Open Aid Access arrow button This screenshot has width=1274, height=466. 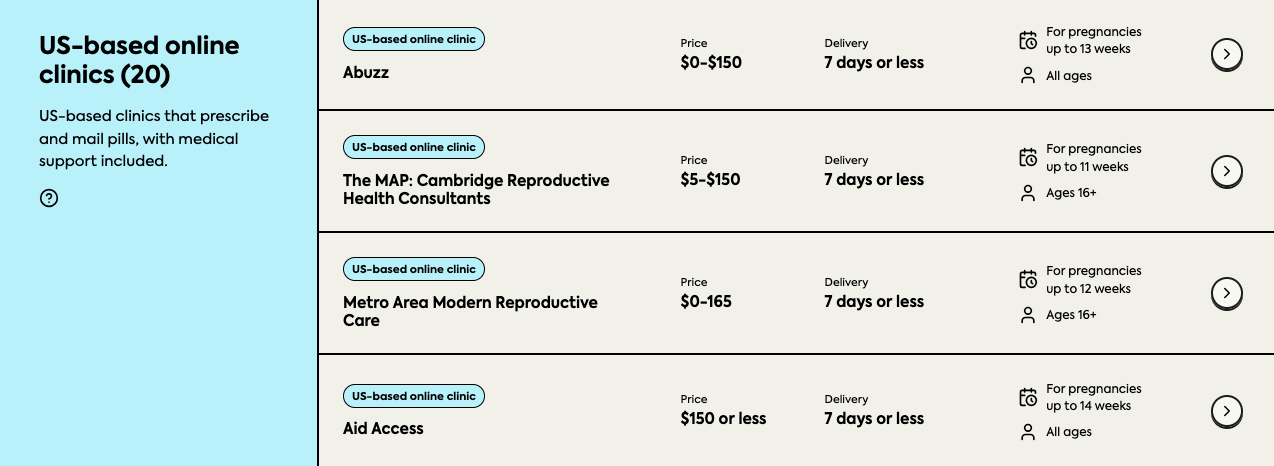pyautogui.click(x=1226, y=411)
